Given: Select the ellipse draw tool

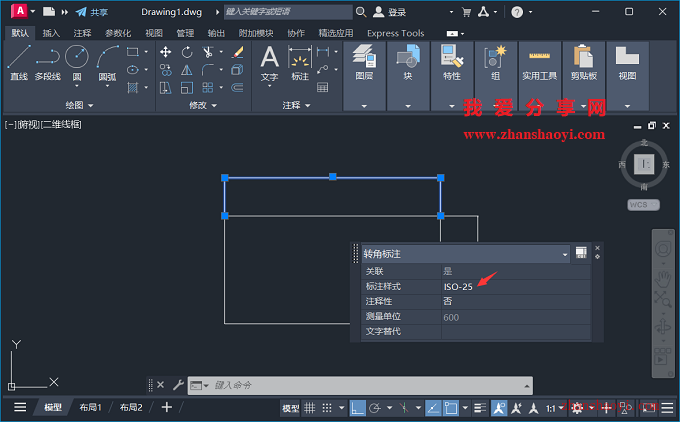Looking at the screenshot, I should 133,70.
